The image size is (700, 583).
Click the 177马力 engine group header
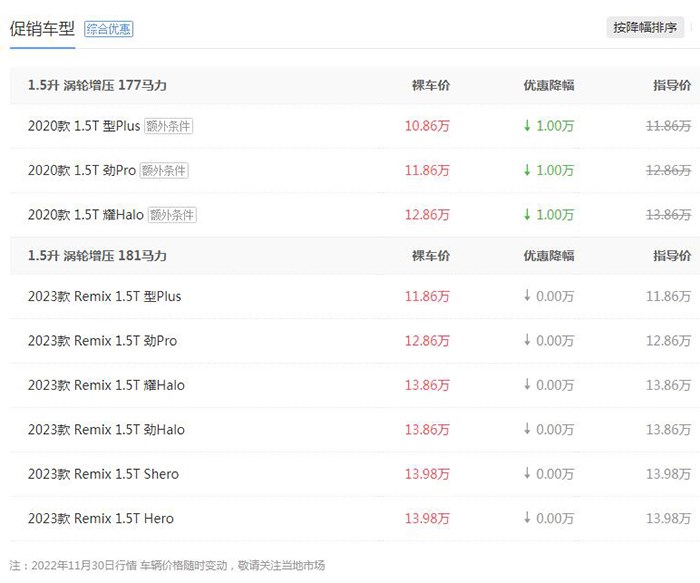[x=97, y=85]
